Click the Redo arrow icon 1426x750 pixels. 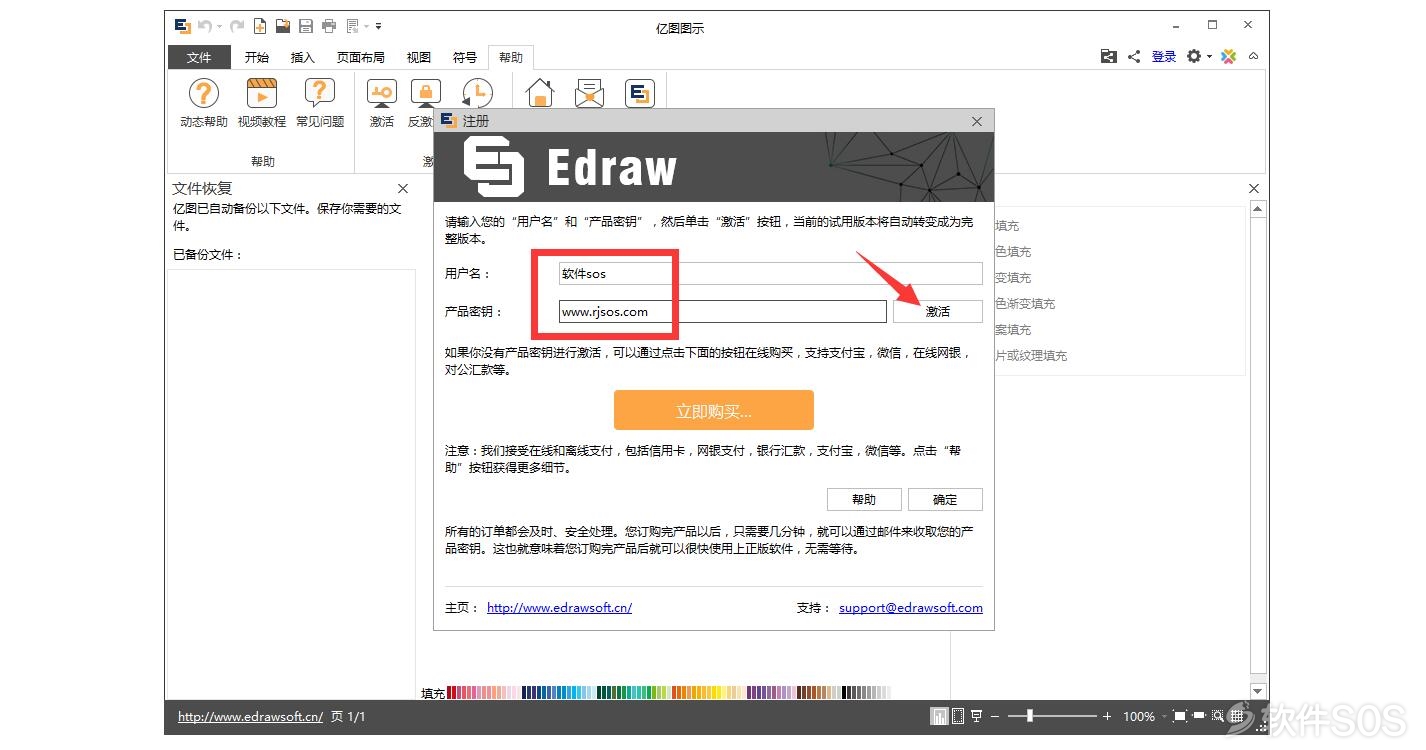pyautogui.click(x=236, y=26)
